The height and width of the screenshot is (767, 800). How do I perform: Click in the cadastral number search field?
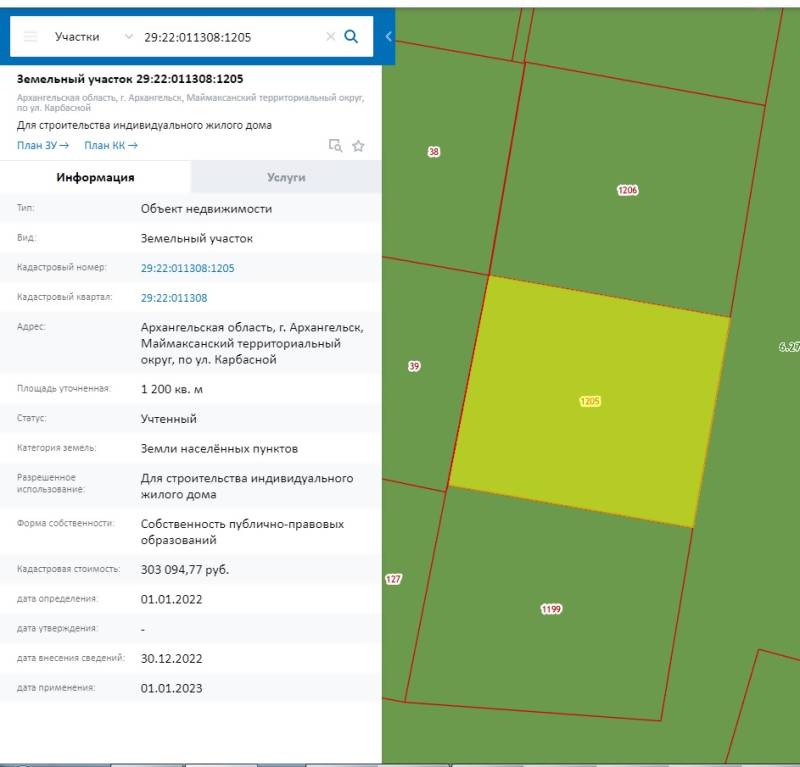point(230,36)
